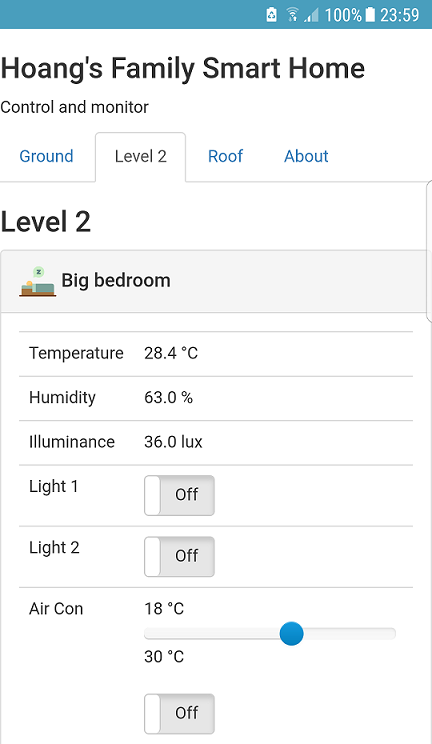Tap the 23:59 clock in status bar

click(x=400, y=15)
